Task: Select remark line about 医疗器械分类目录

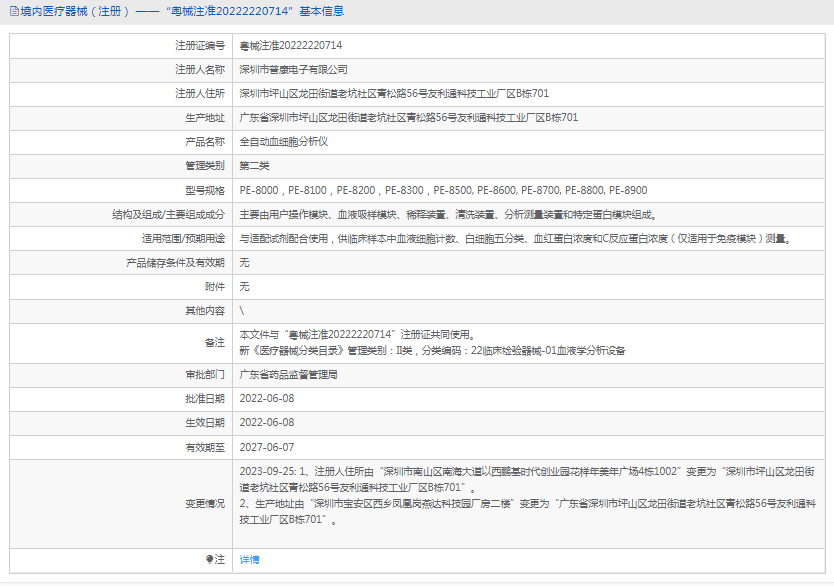Action: 432,351
